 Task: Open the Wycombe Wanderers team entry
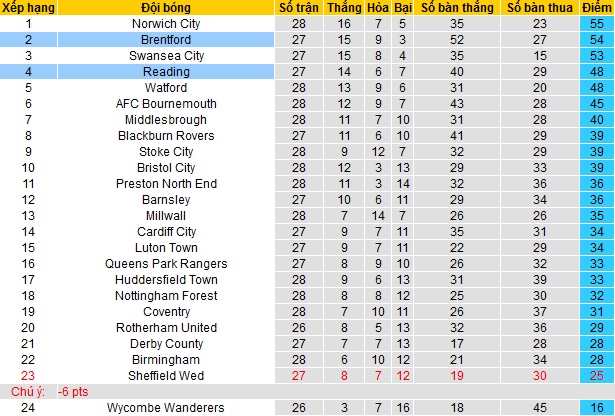pyautogui.click(x=166, y=408)
